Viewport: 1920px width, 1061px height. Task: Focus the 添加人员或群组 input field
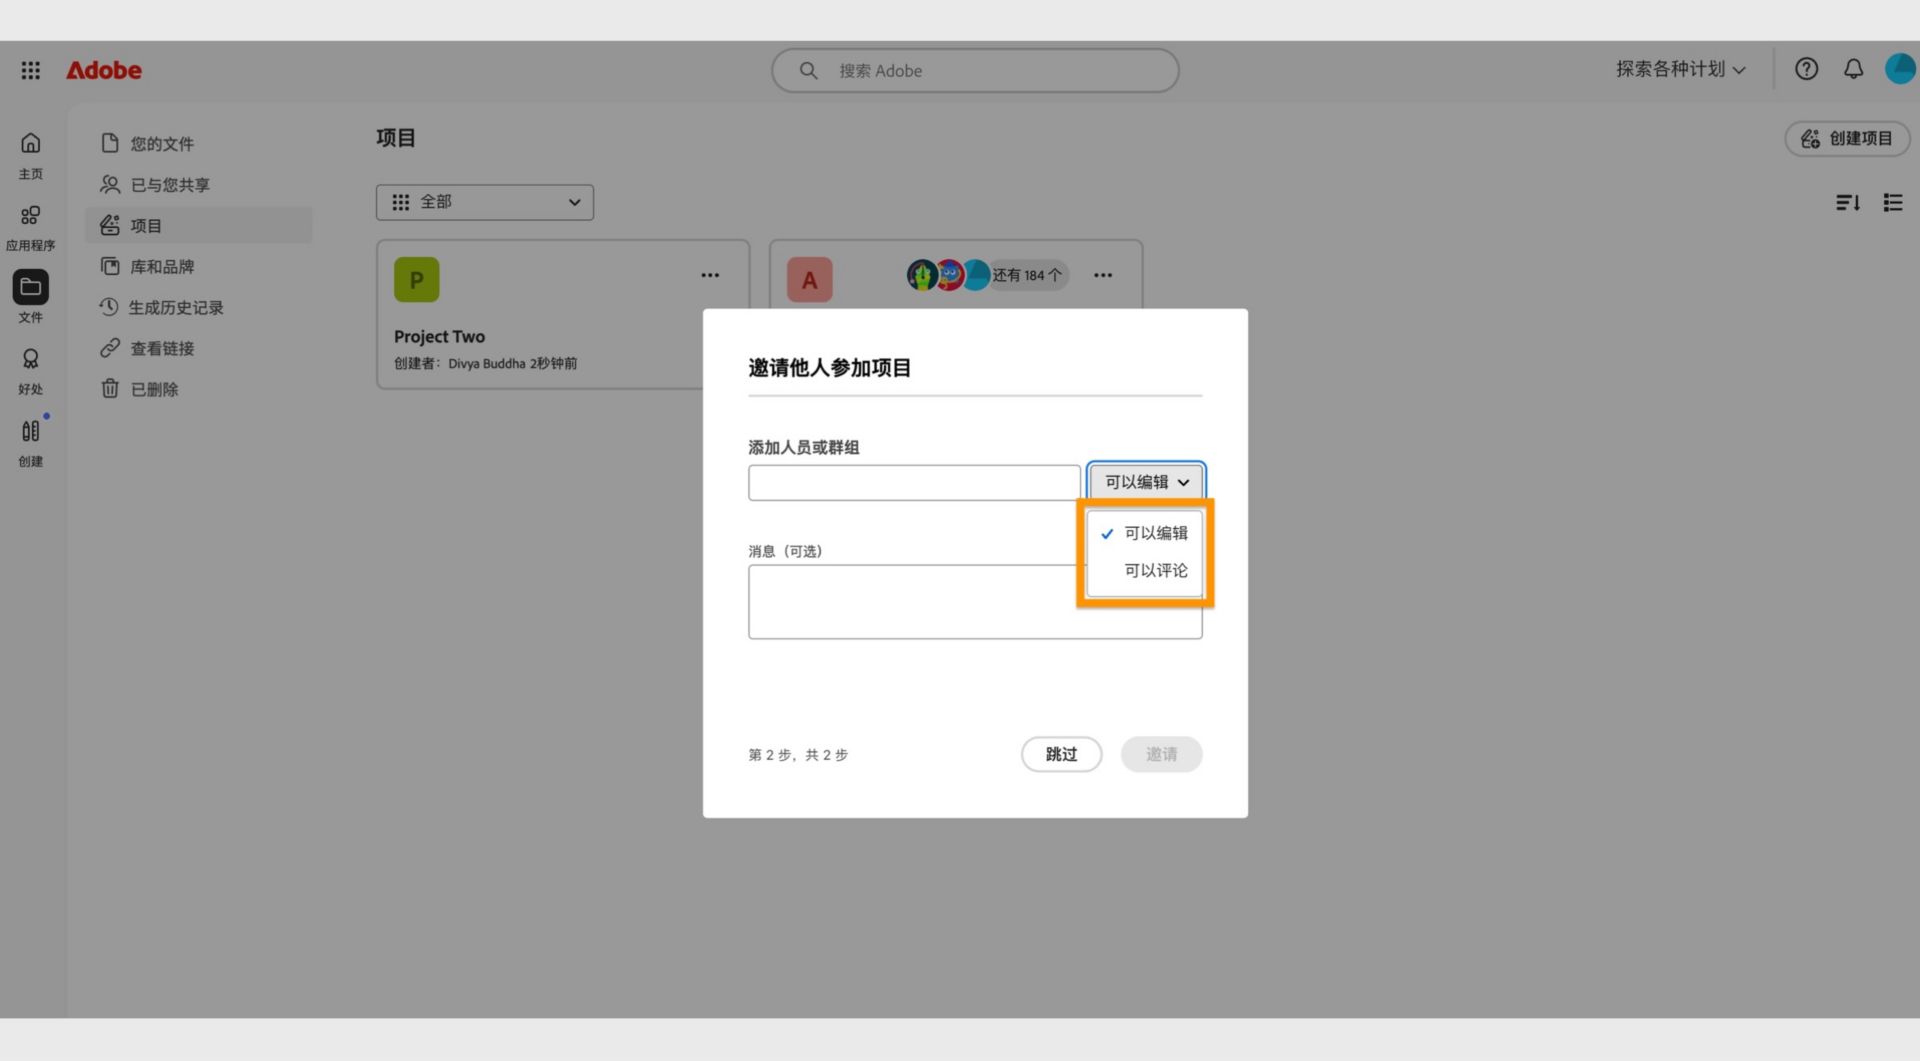click(914, 483)
